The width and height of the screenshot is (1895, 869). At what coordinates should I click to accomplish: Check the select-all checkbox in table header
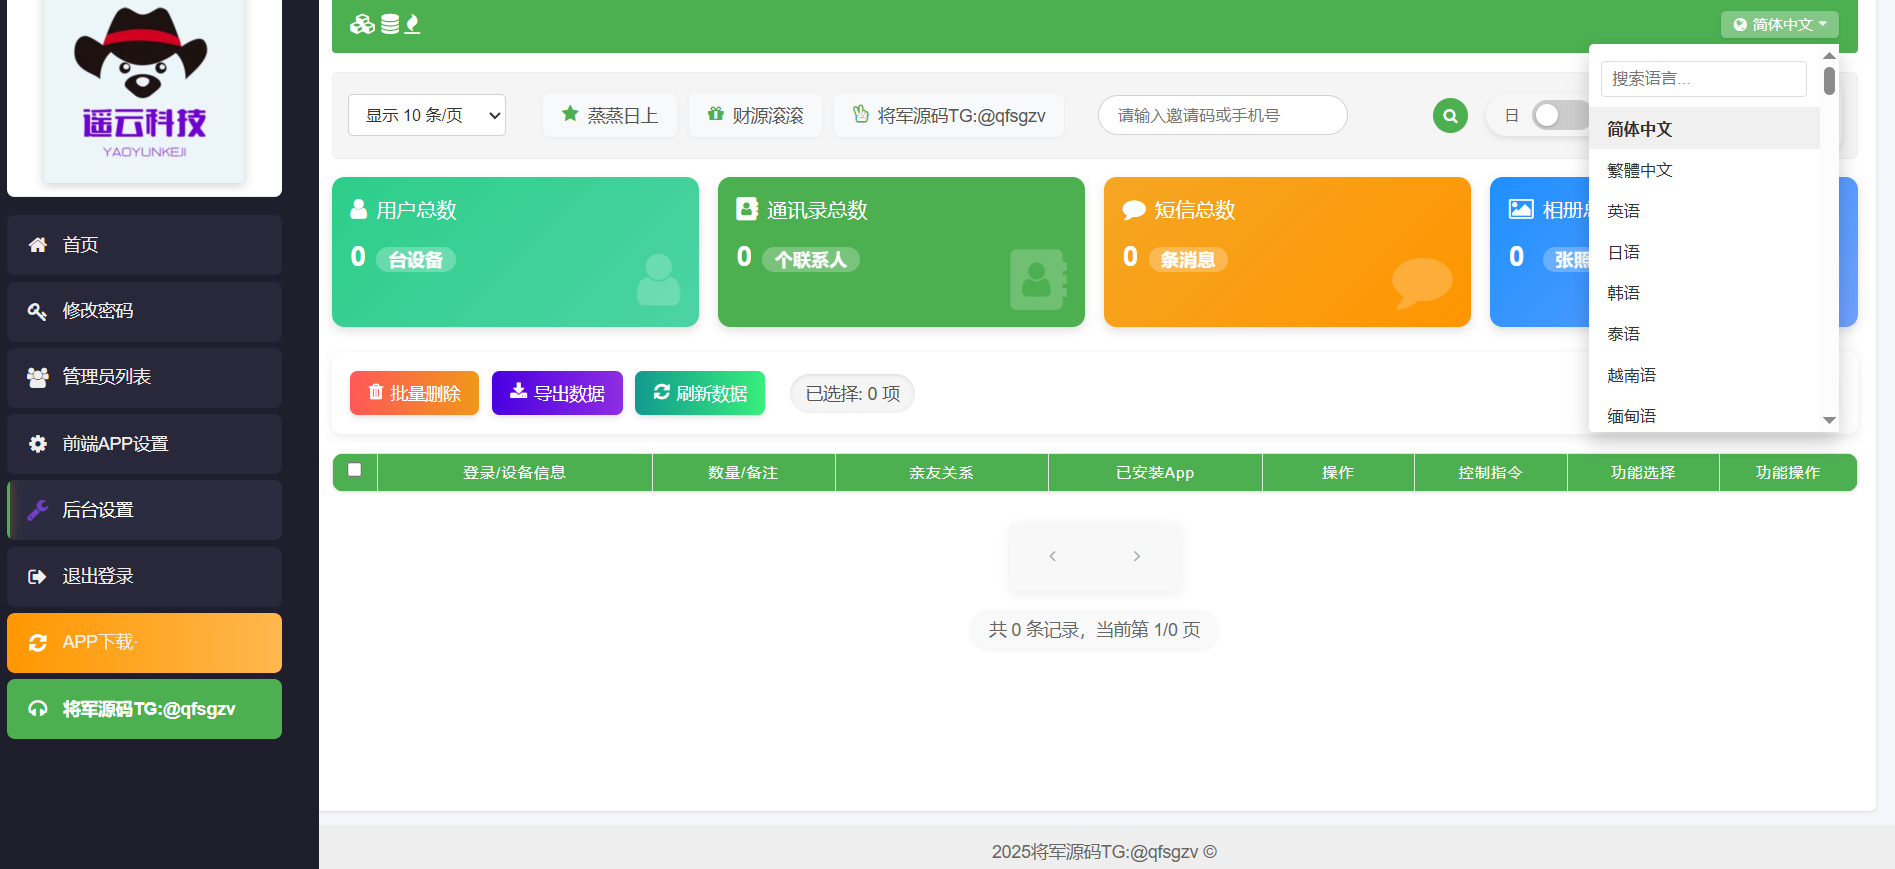point(354,470)
